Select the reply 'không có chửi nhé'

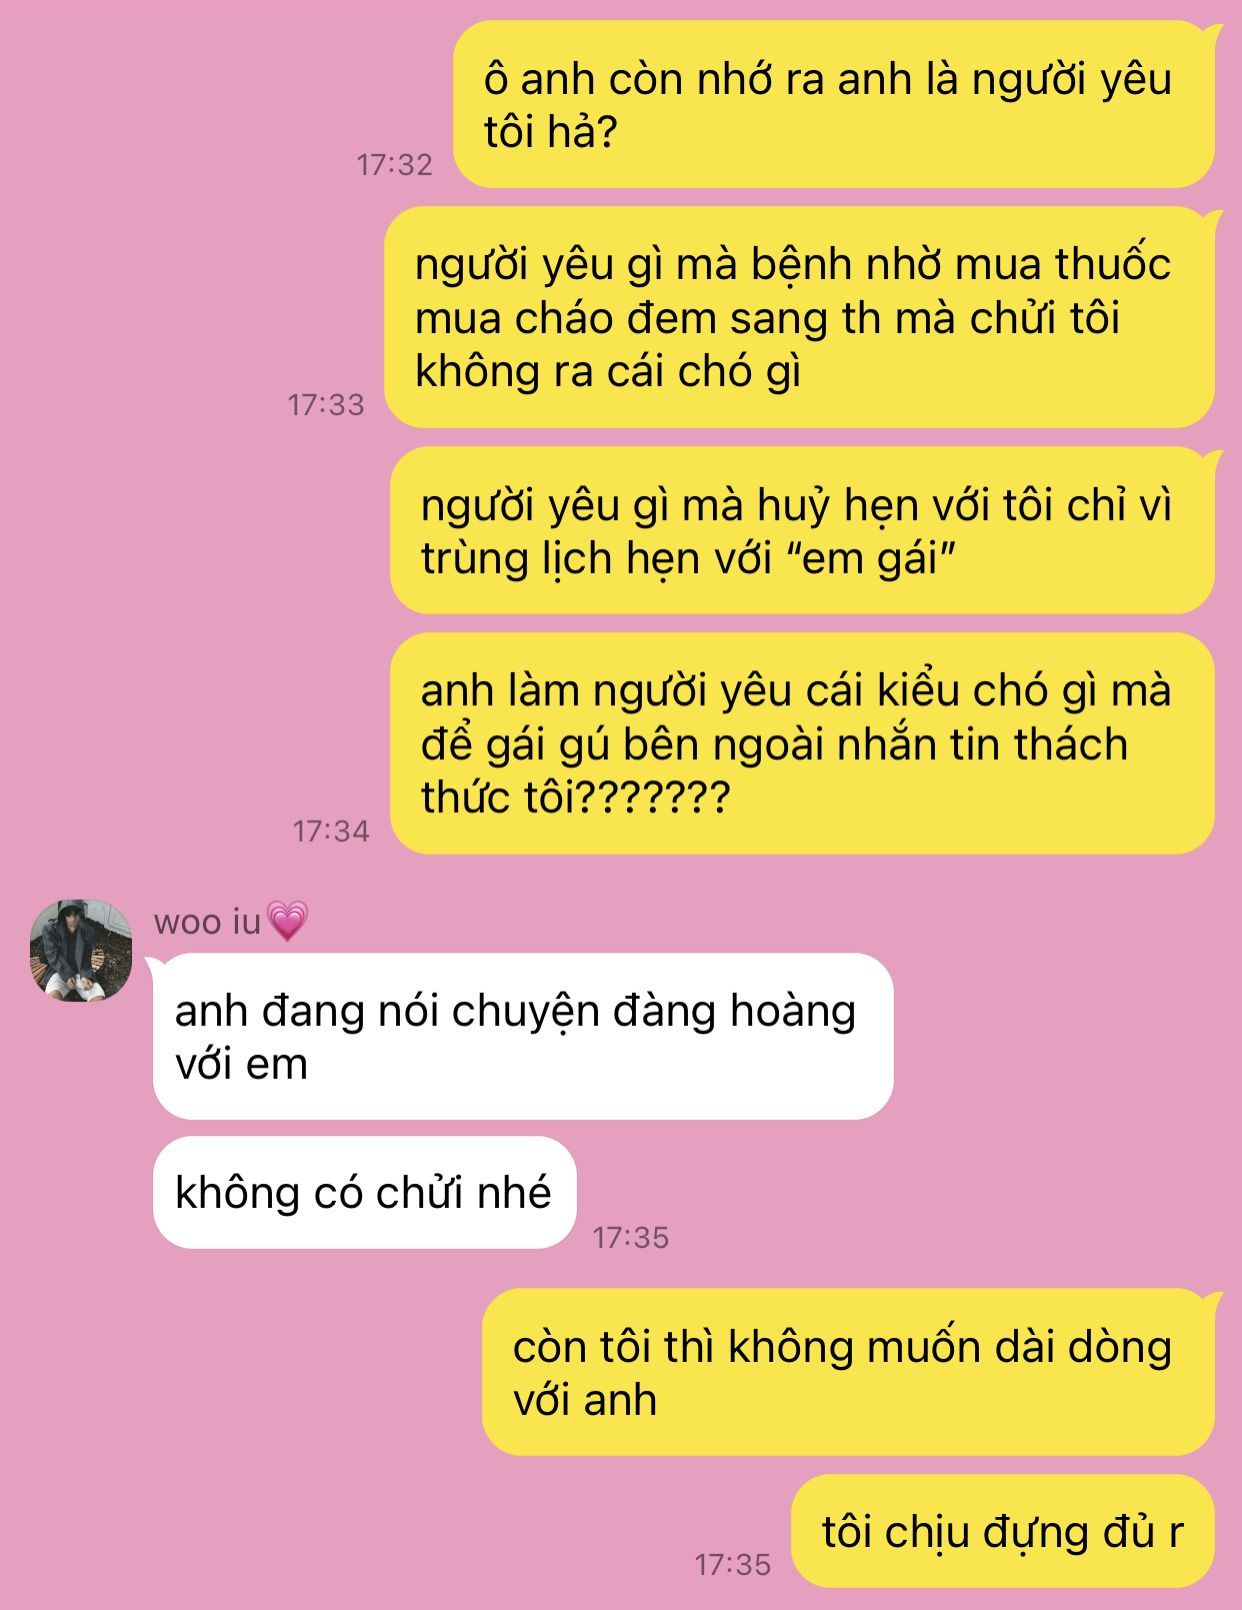click(x=365, y=1192)
